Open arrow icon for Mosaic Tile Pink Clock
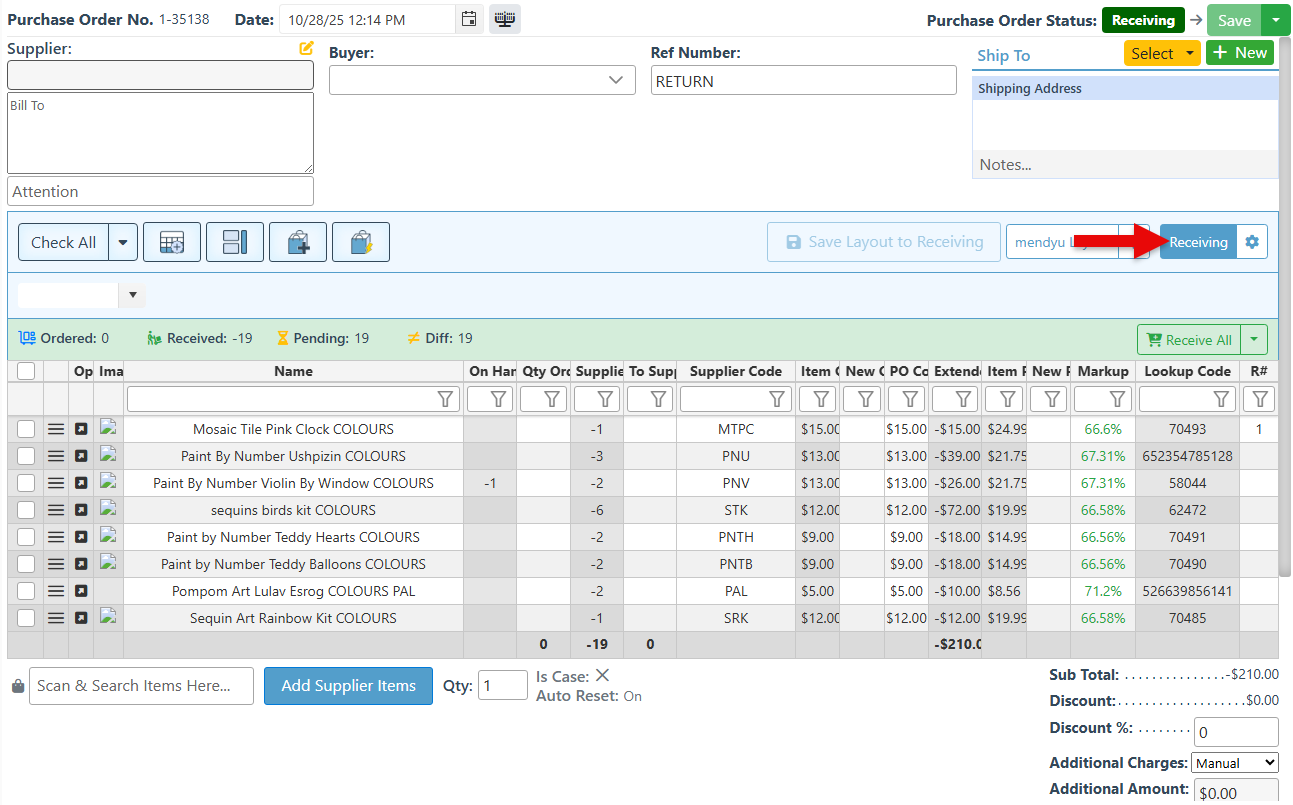Viewport: 1293px width, 805px height. [81, 429]
